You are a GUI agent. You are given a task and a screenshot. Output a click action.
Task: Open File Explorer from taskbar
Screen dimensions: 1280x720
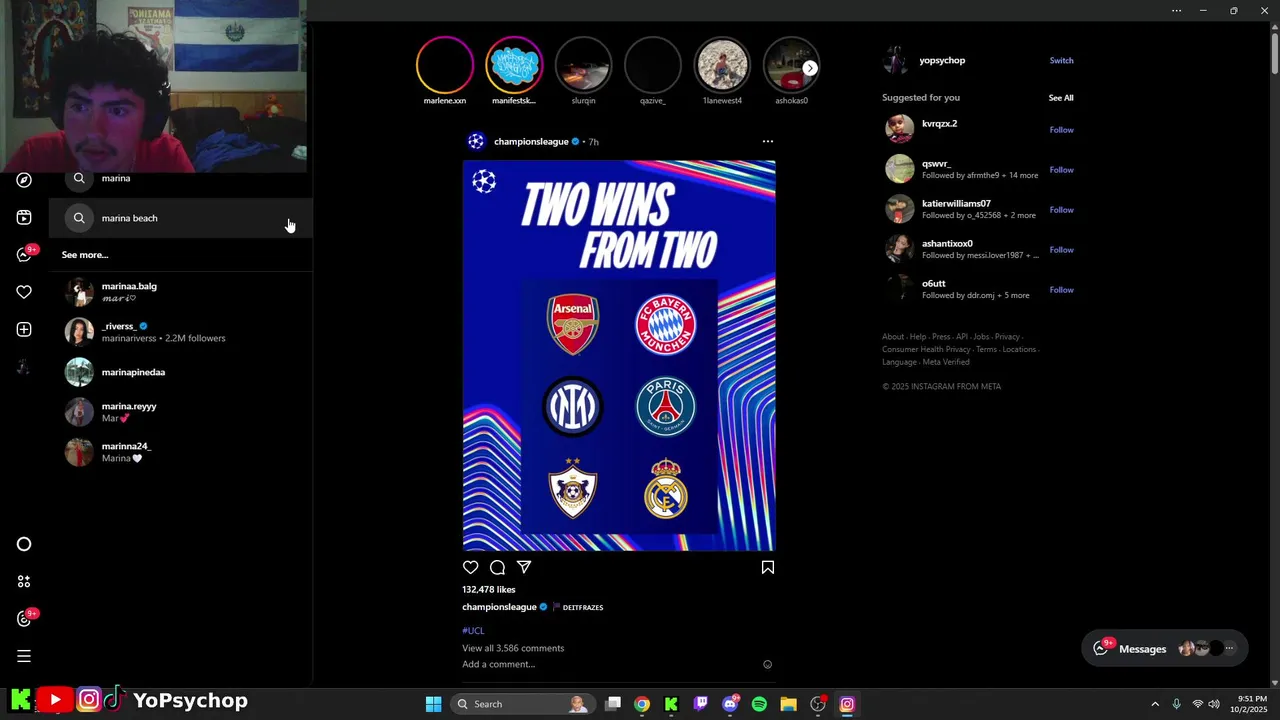788,704
